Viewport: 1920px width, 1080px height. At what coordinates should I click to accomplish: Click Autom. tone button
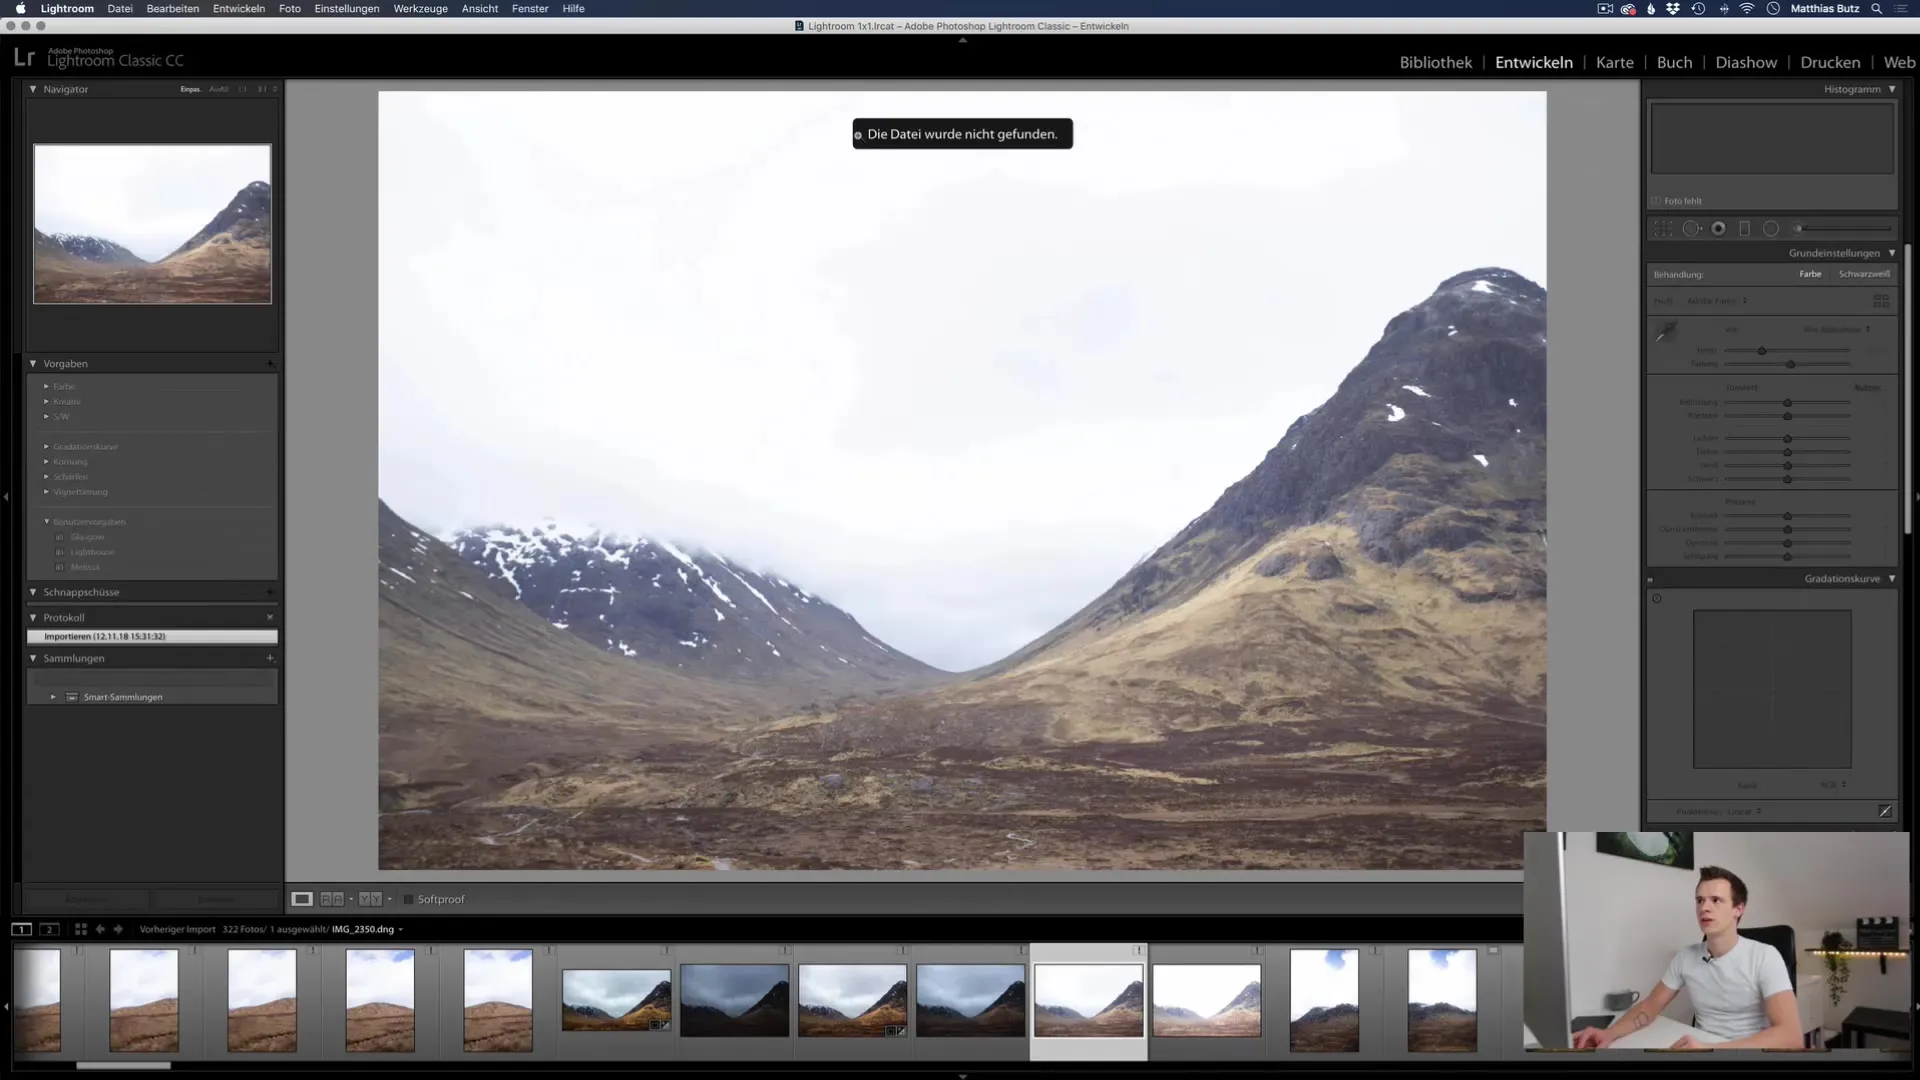point(1866,388)
